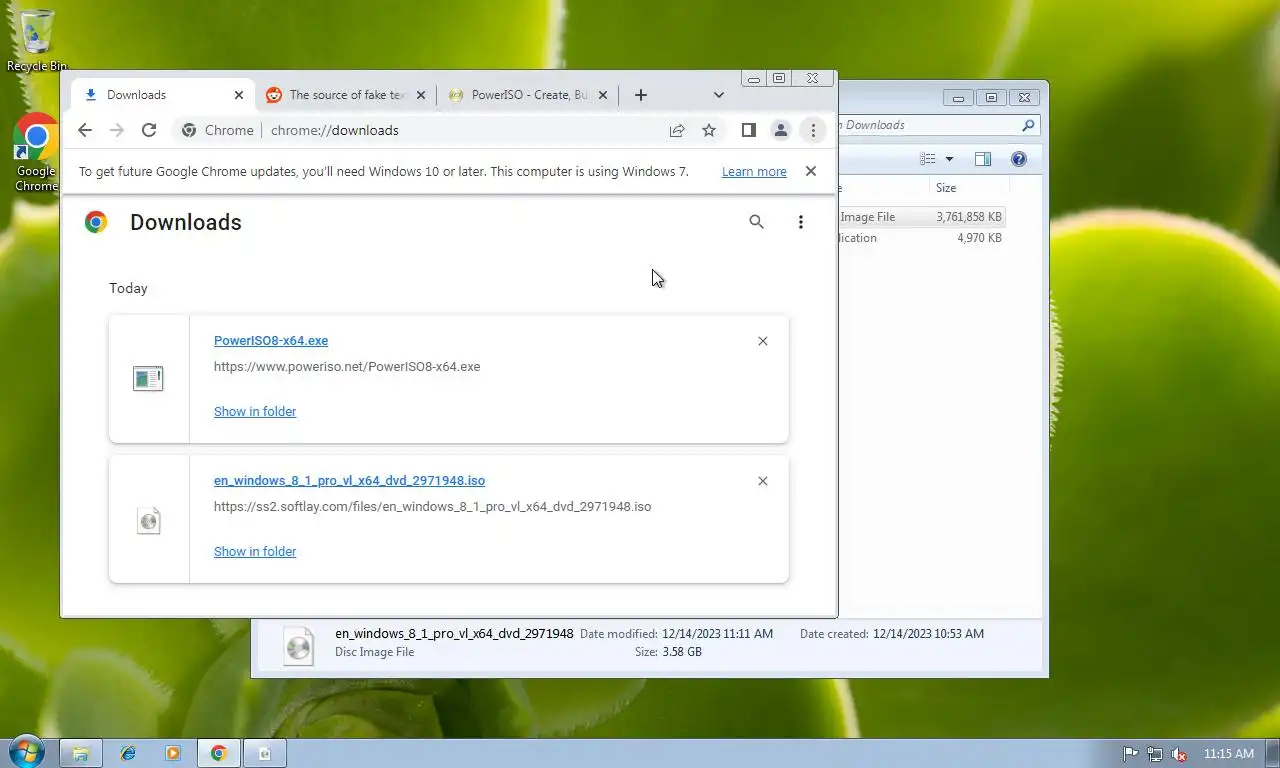This screenshot has height=768, width=1280.
Task: Share this page via address bar icon
Action: pos(677,130)
